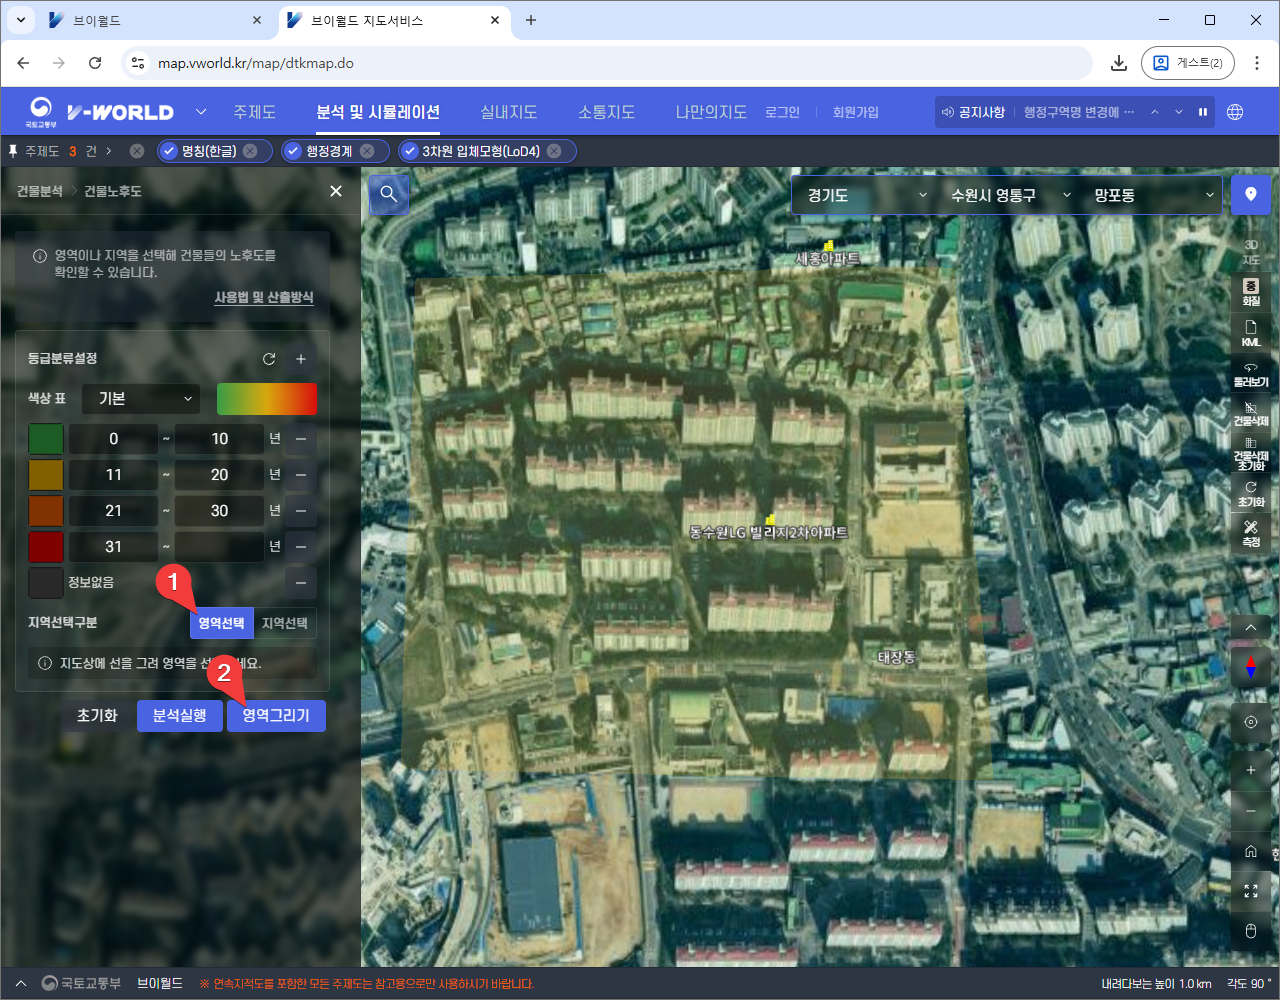Image resolution: width=1280 pixels, height=1000 pixels.
Task: Switch region mode to 지역선택
Action: coord(284,623)
